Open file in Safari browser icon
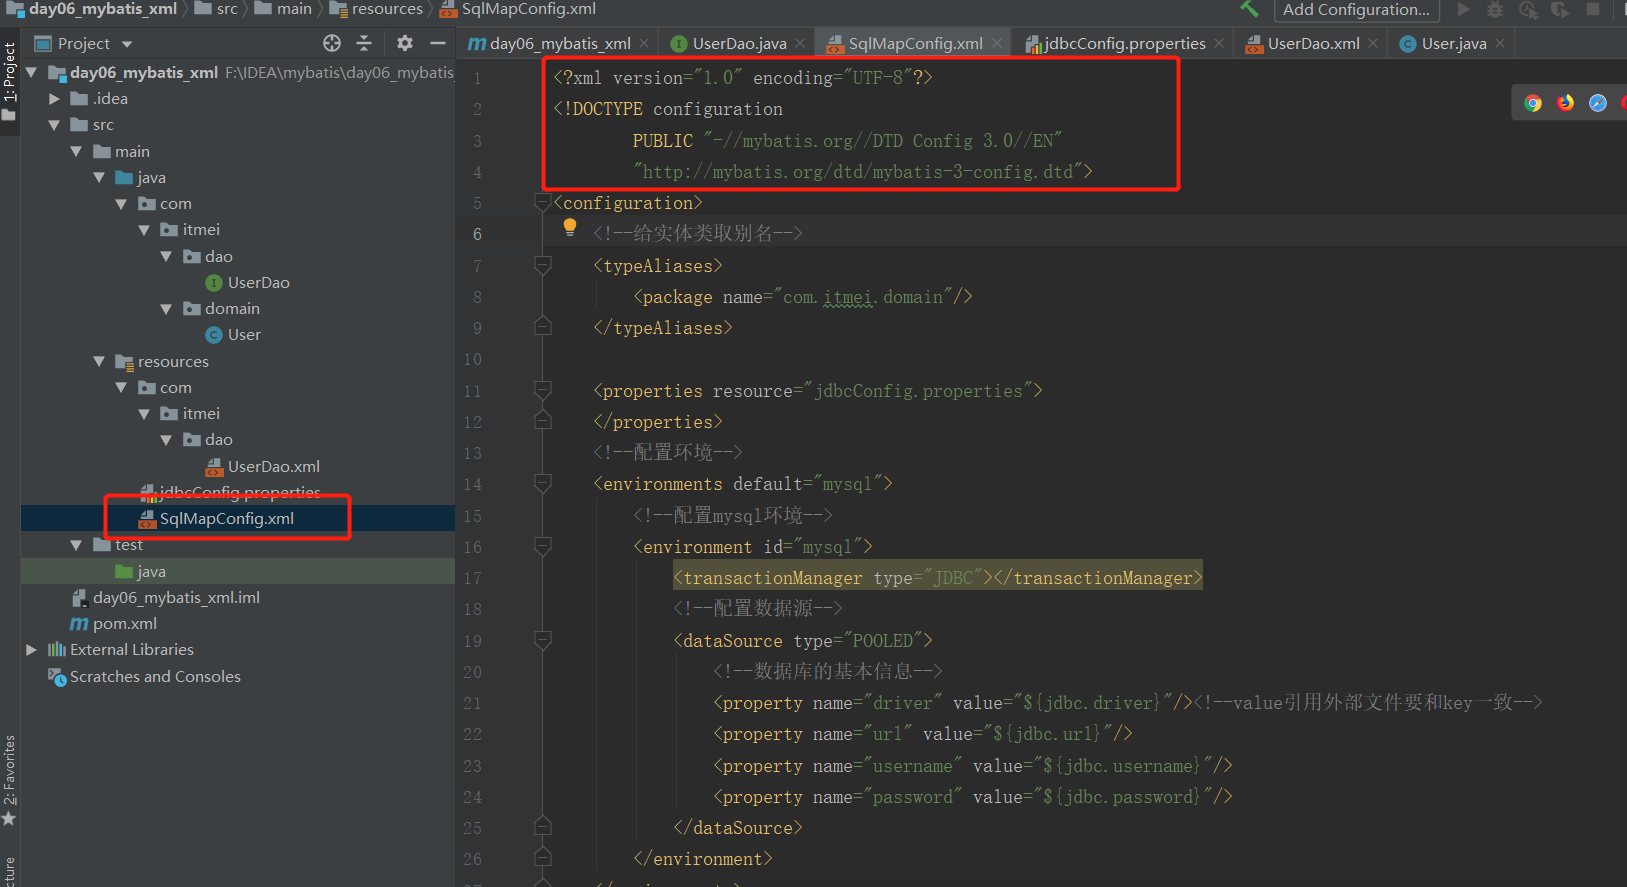 pyautogui.click(x=1598, y=103)
